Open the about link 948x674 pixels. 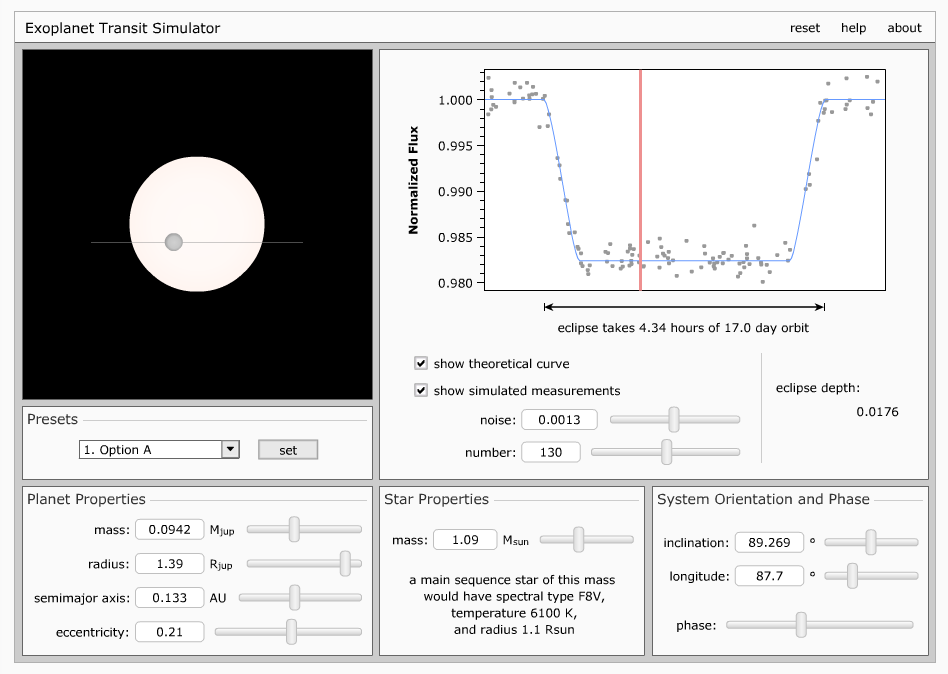pyautogui.click(x=904, y=28)
